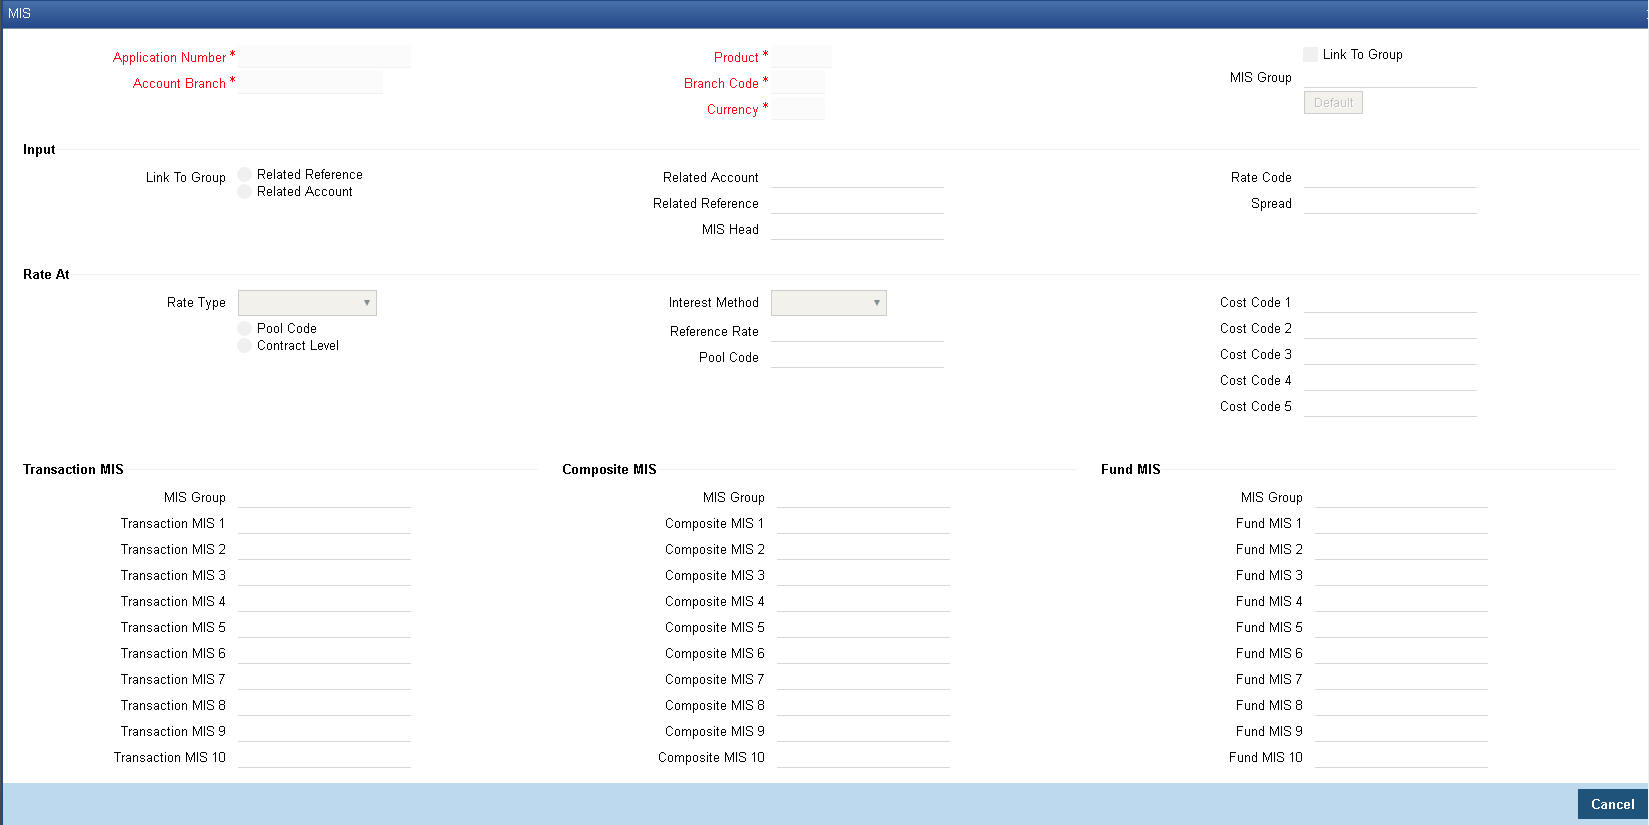Viewport: 1649px width, 825px height.
Task: Select the Fund MIS 5 field
Action: (x=1401, y=627)
